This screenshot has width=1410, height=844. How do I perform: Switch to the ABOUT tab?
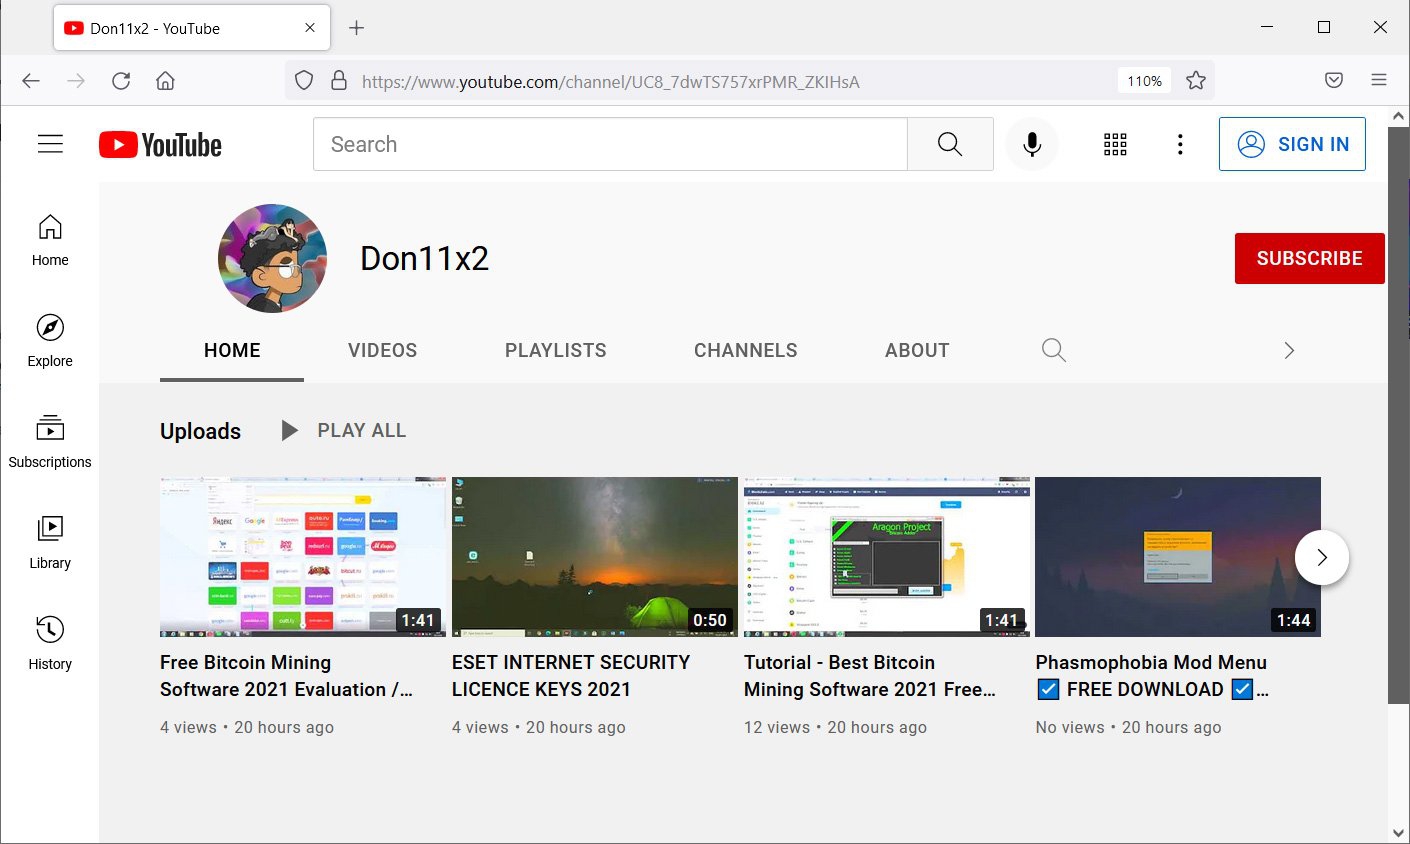point(916,350)
